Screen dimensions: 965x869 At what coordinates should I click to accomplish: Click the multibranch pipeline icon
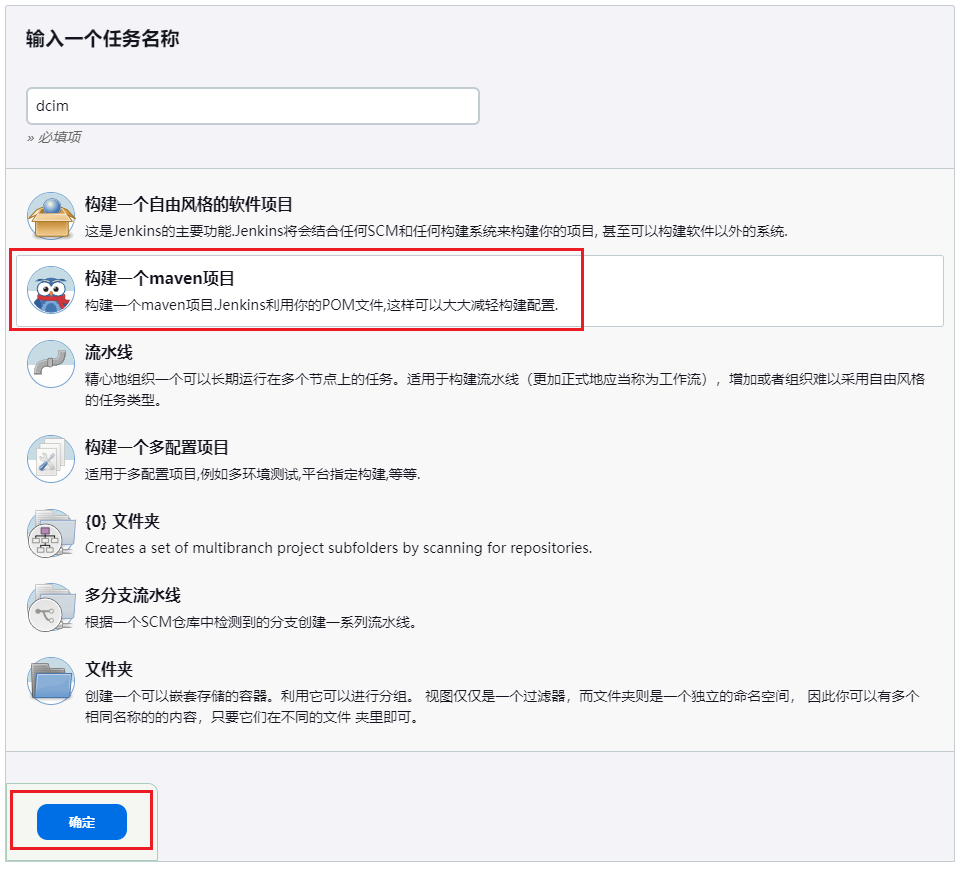[x=51, y=607]
